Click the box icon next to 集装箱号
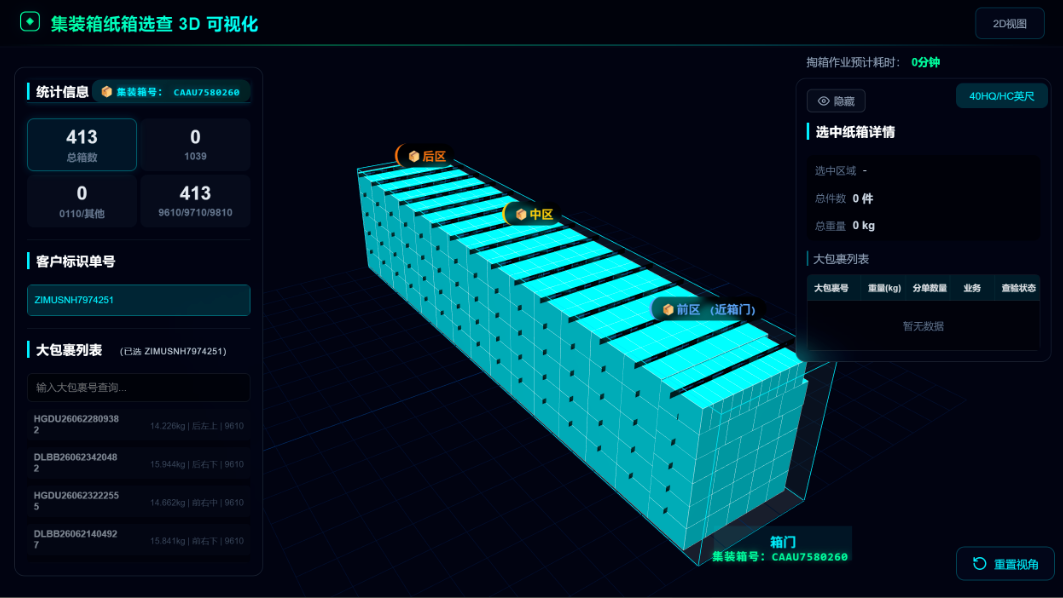Viewport: 1063px width, 598px height. point(106,92)
